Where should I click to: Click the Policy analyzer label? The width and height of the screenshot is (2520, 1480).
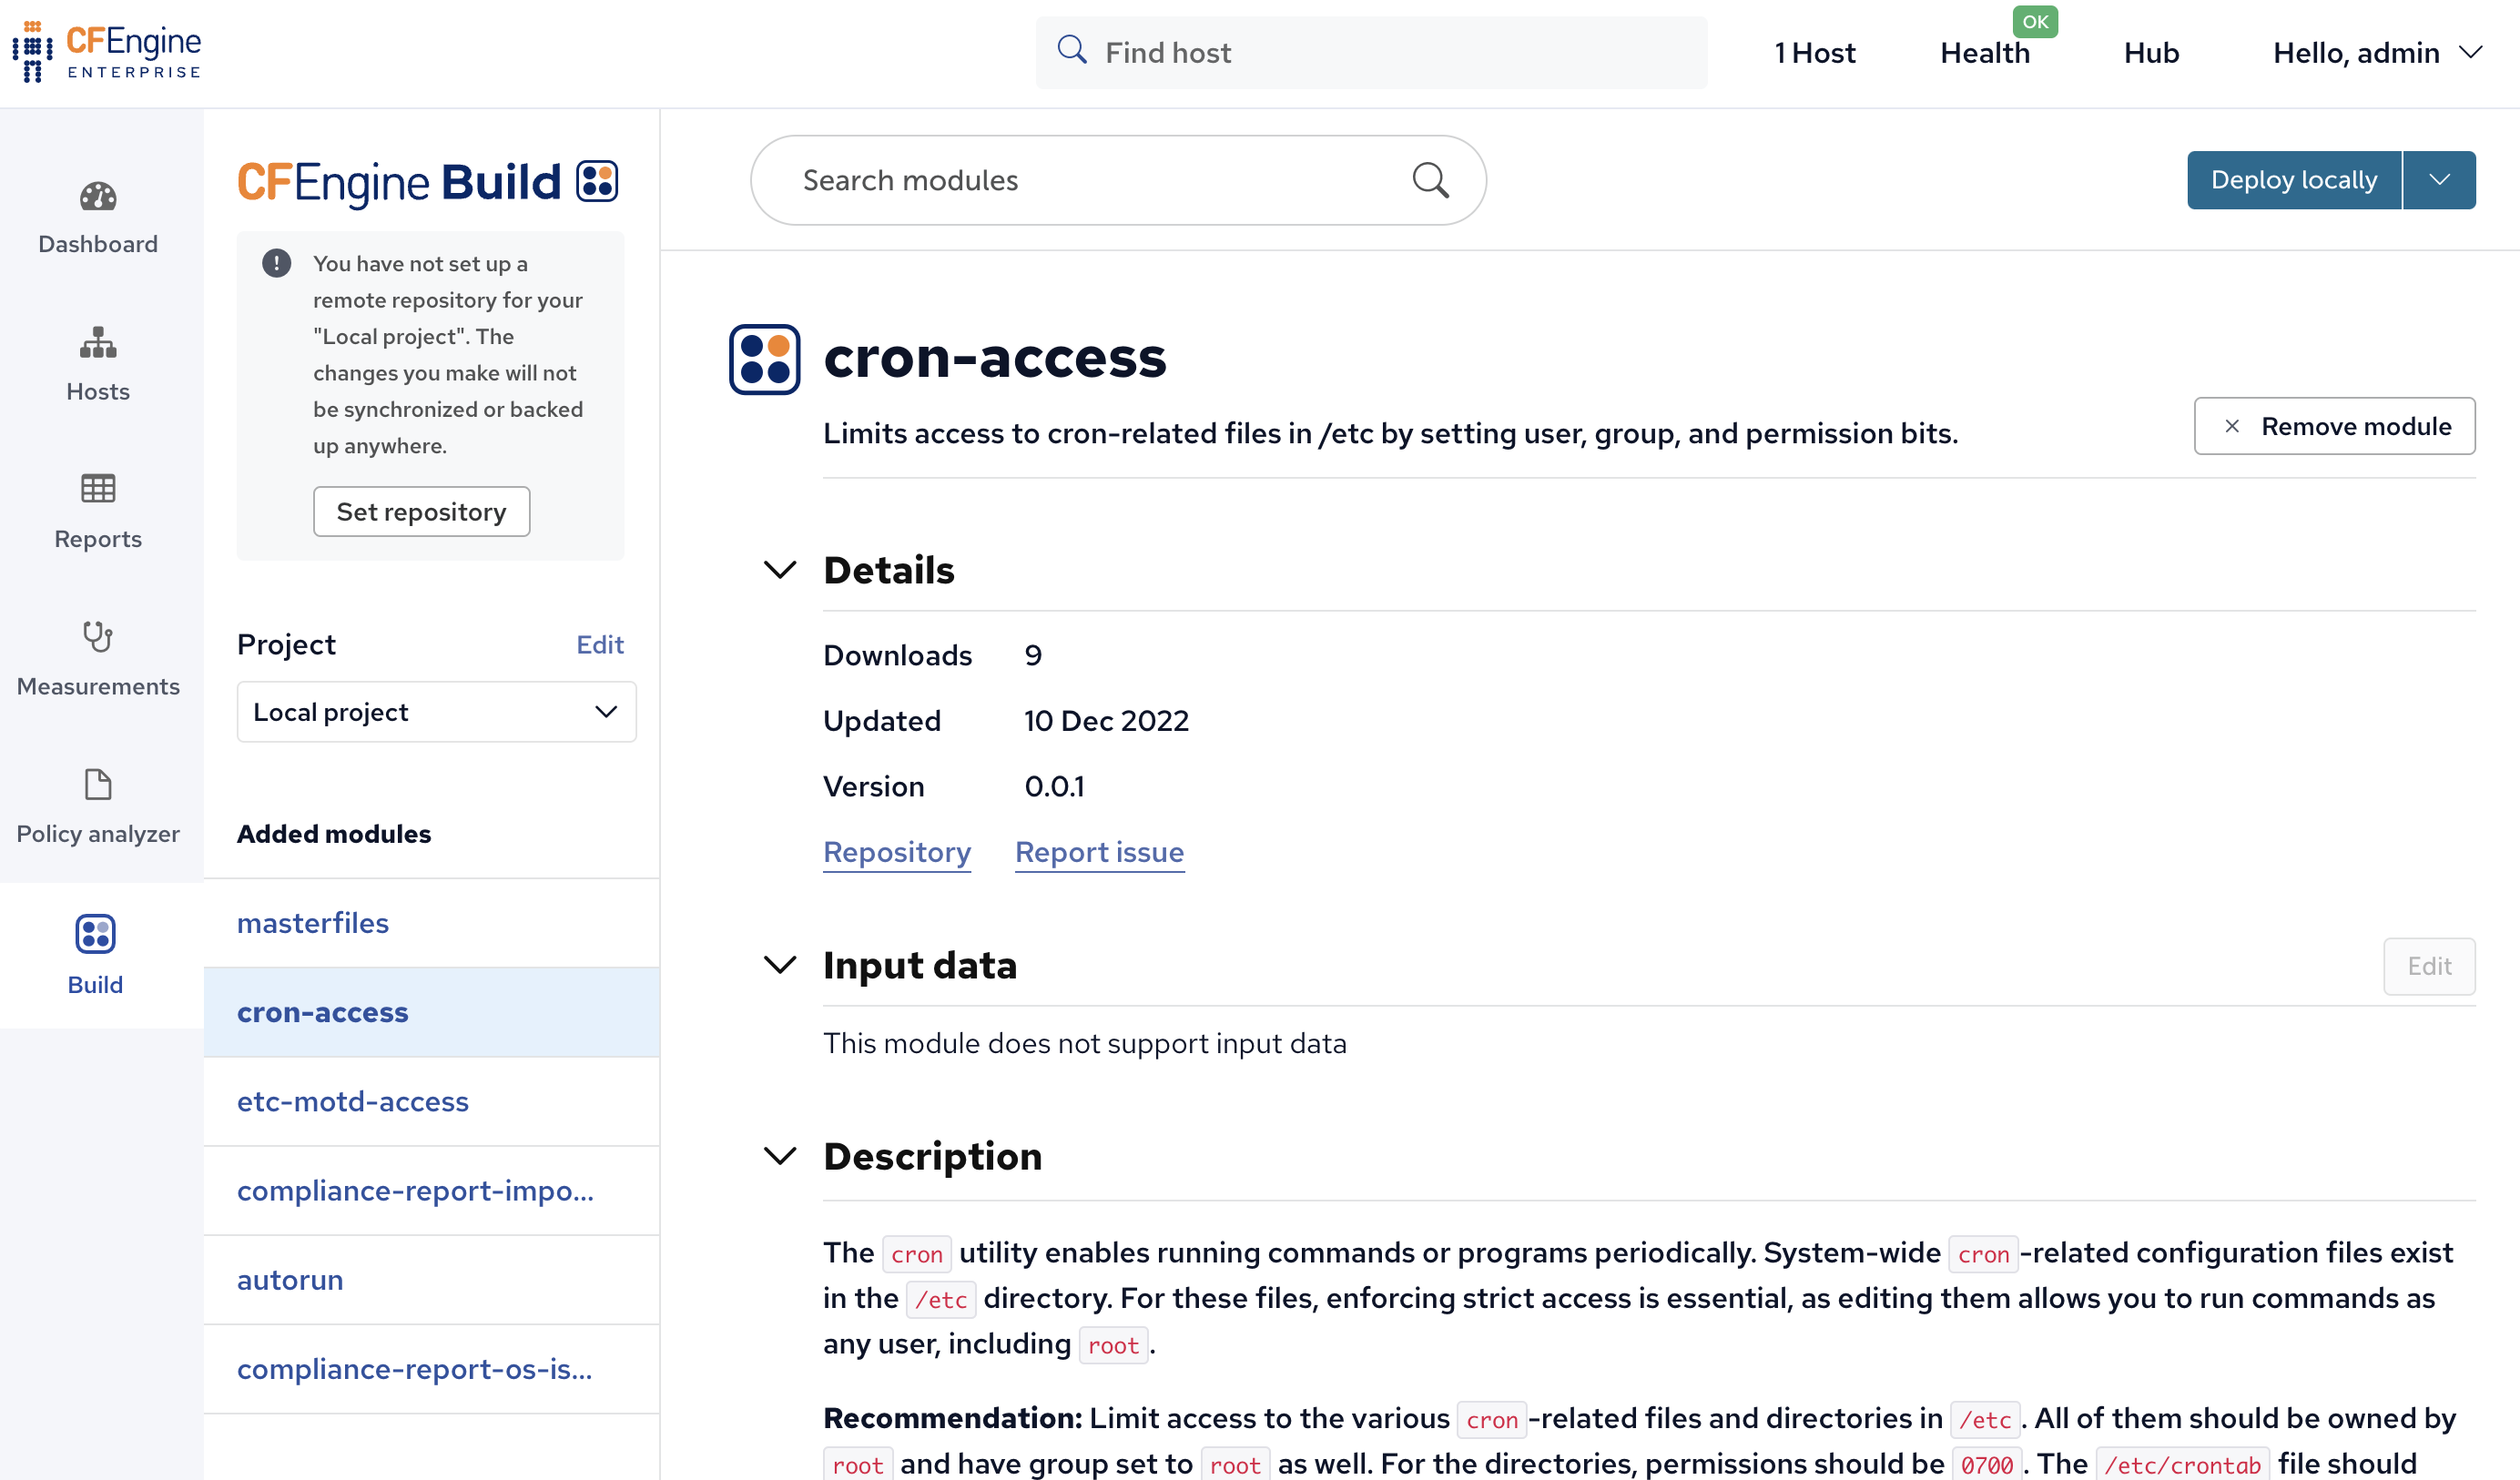pos(98,834)
